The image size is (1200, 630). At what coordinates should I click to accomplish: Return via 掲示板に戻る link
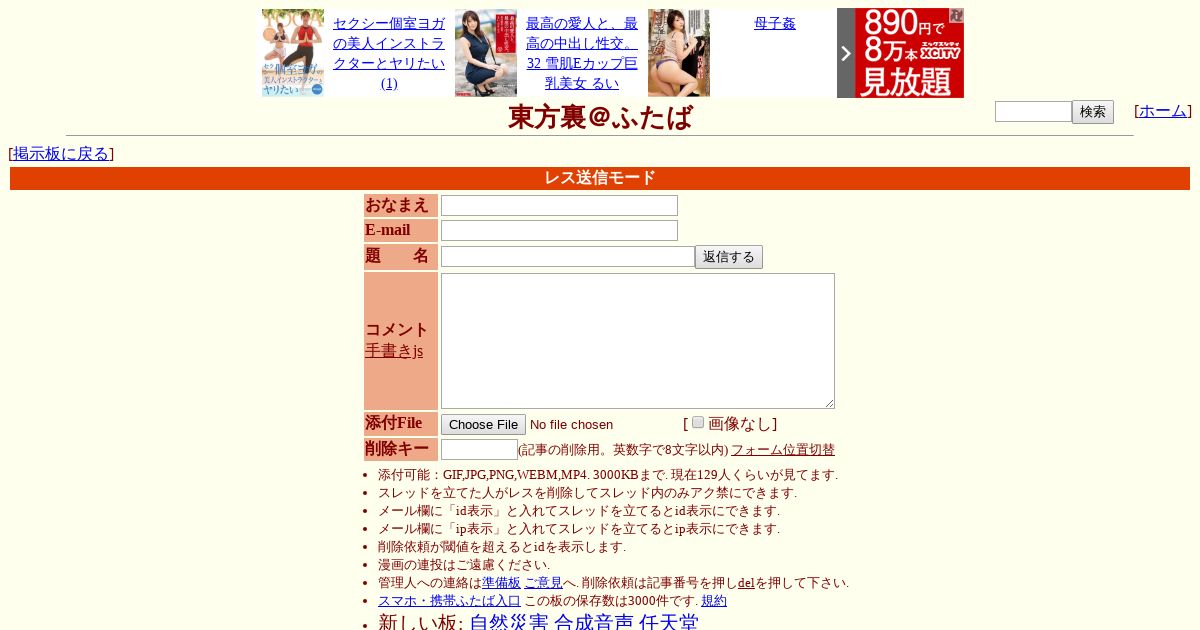coord(61,154)
